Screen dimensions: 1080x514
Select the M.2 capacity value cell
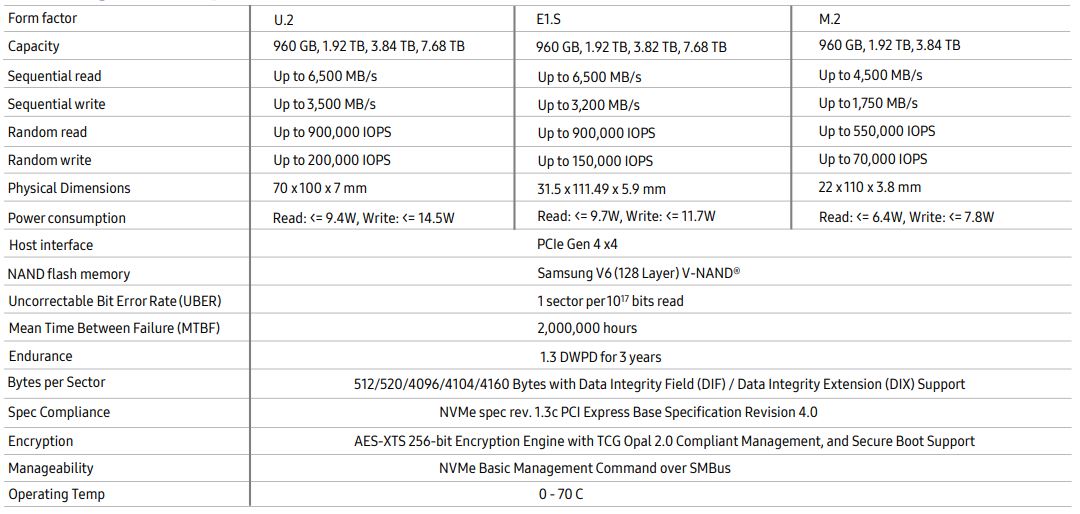[889, 45]
